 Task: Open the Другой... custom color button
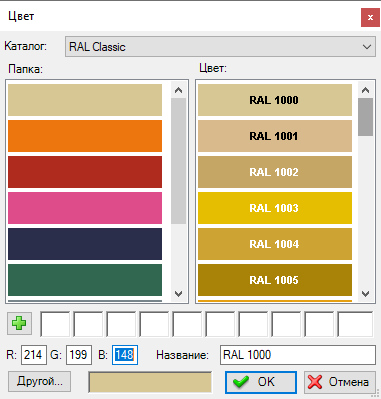click(x=39, y=381)
